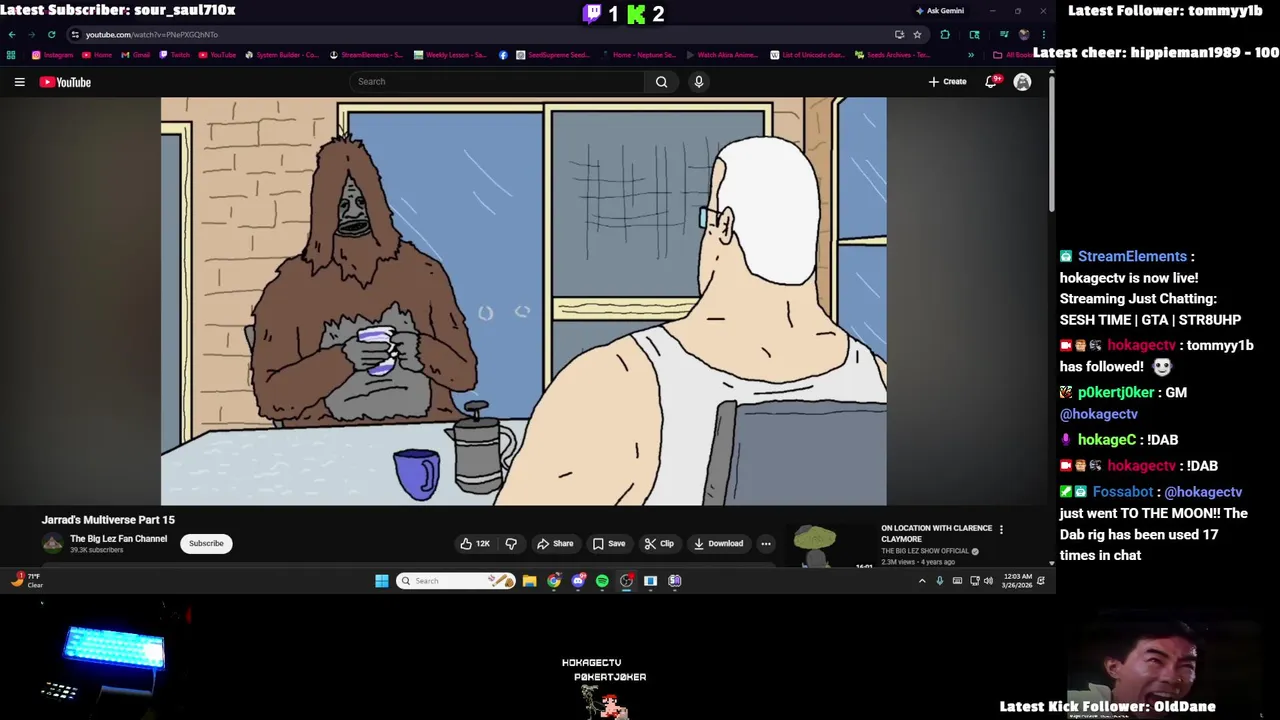Click the Save button
This screenshot has width=1280, height=720.
(609, 544)
